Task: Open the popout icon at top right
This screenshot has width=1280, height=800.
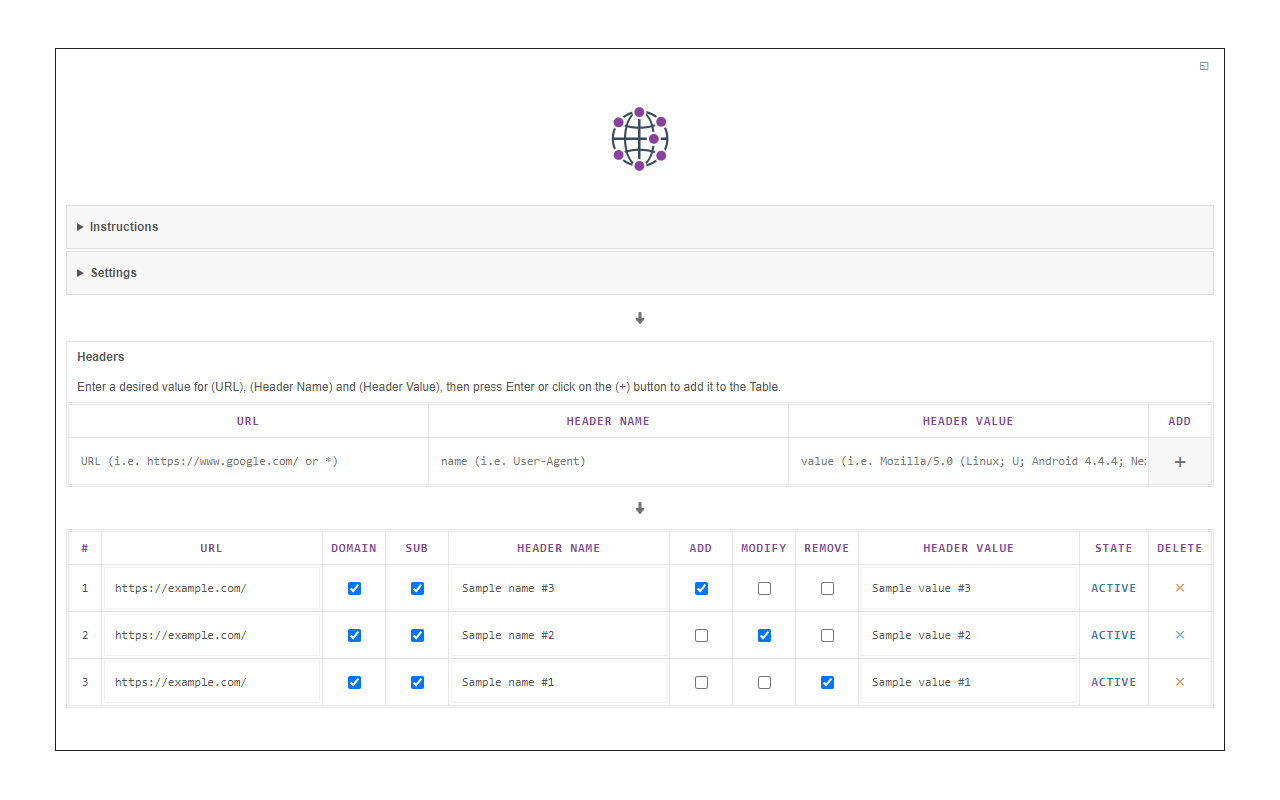Action: tap(1203, 65)
